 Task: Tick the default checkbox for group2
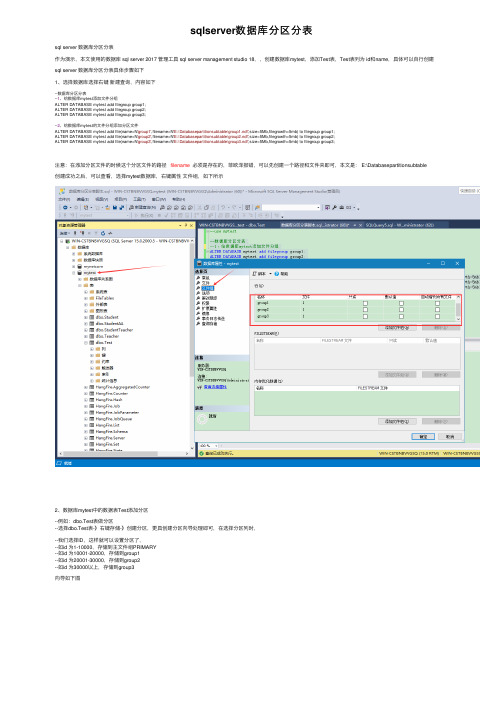[401, 310]
